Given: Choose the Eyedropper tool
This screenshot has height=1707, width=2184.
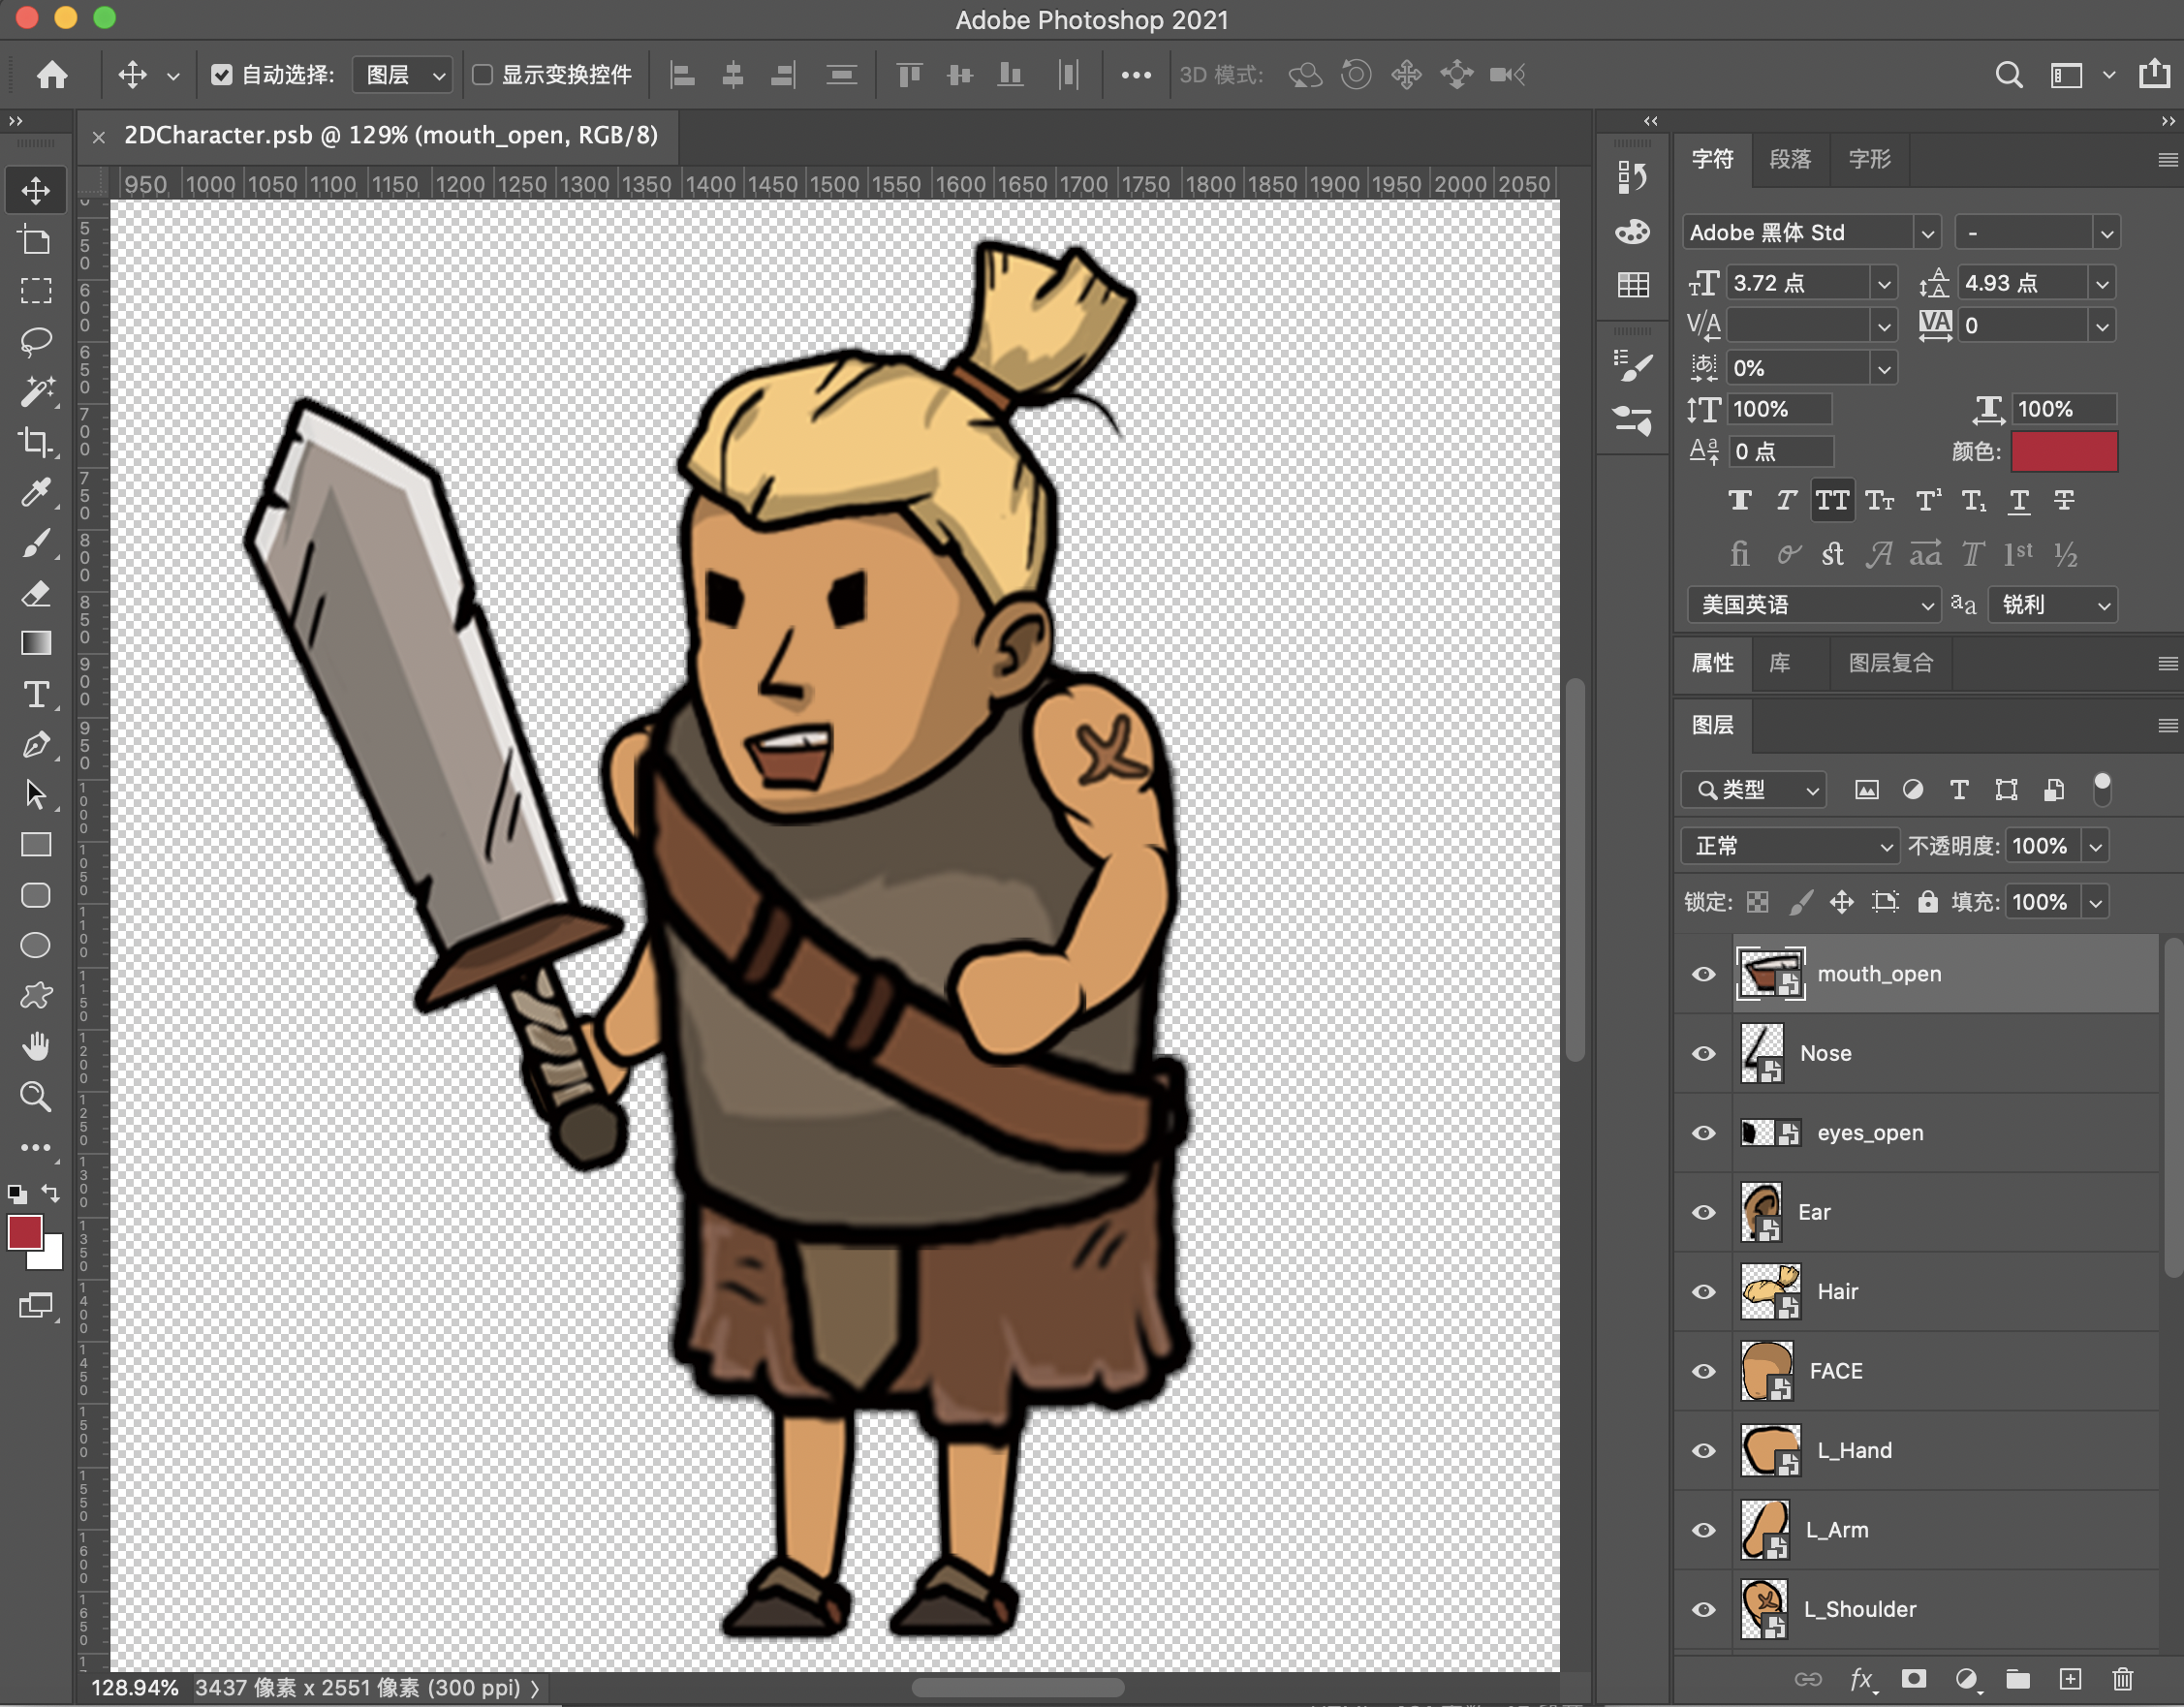Looking at the screenshot, I should pos(36,493).
